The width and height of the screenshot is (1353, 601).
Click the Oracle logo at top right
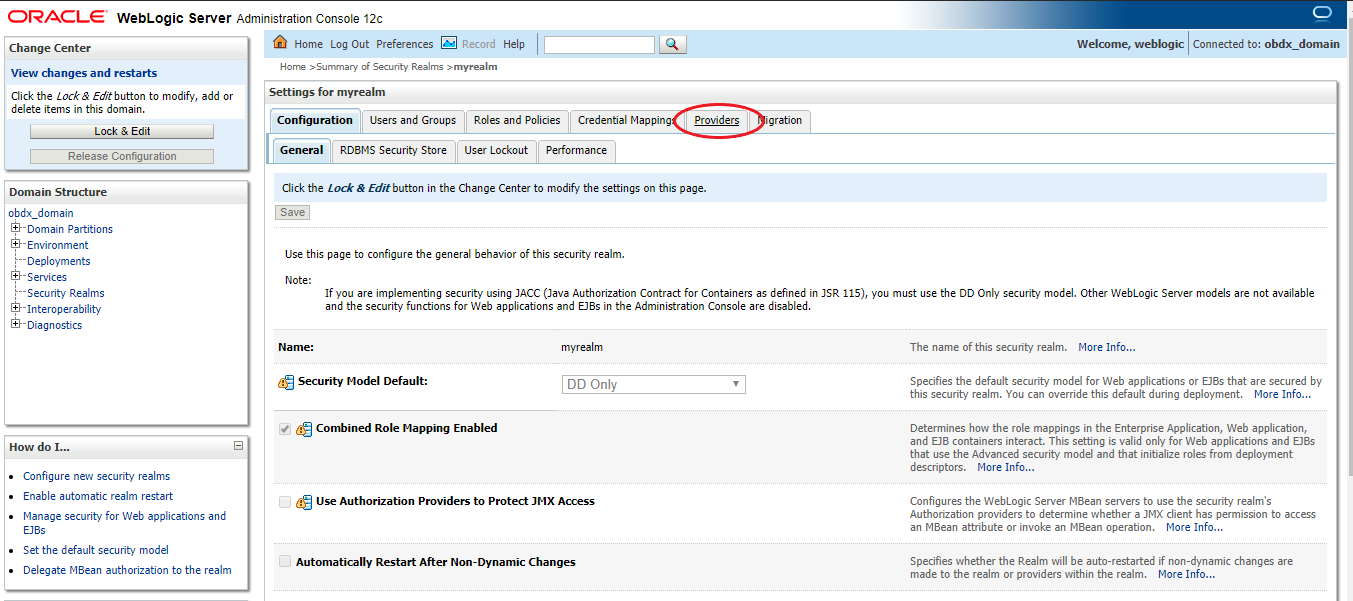coord(1321,14)
